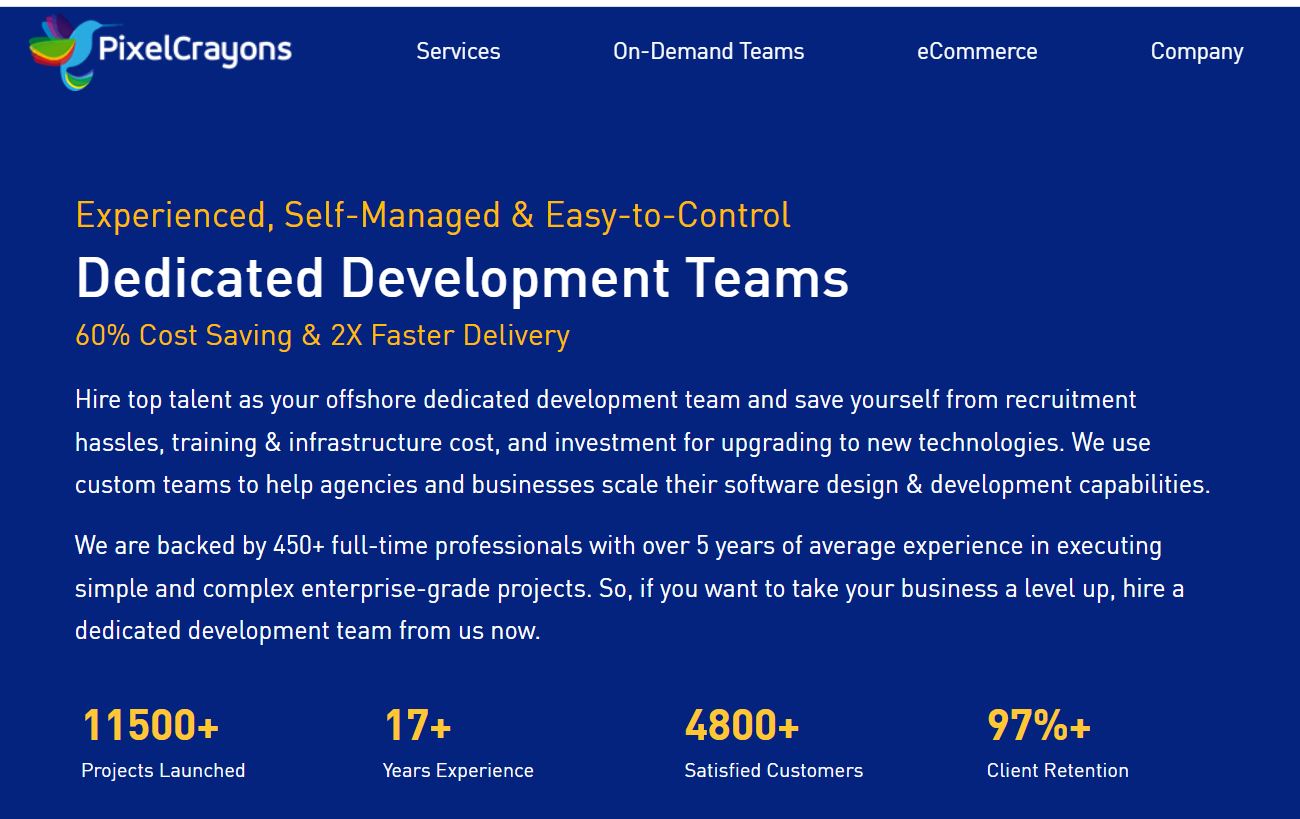Expand the eCommerce dropdown listing
Viewport: 1300px width, 819px height.
pos(977,51)
